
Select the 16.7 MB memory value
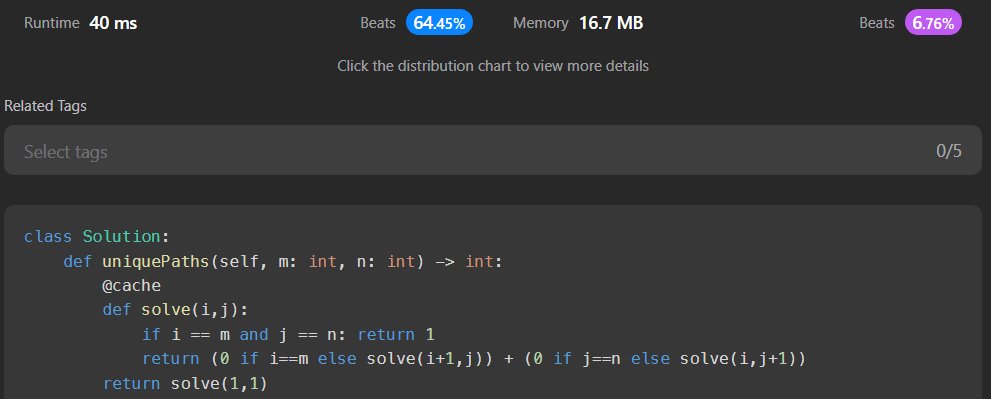coord(611,23)
